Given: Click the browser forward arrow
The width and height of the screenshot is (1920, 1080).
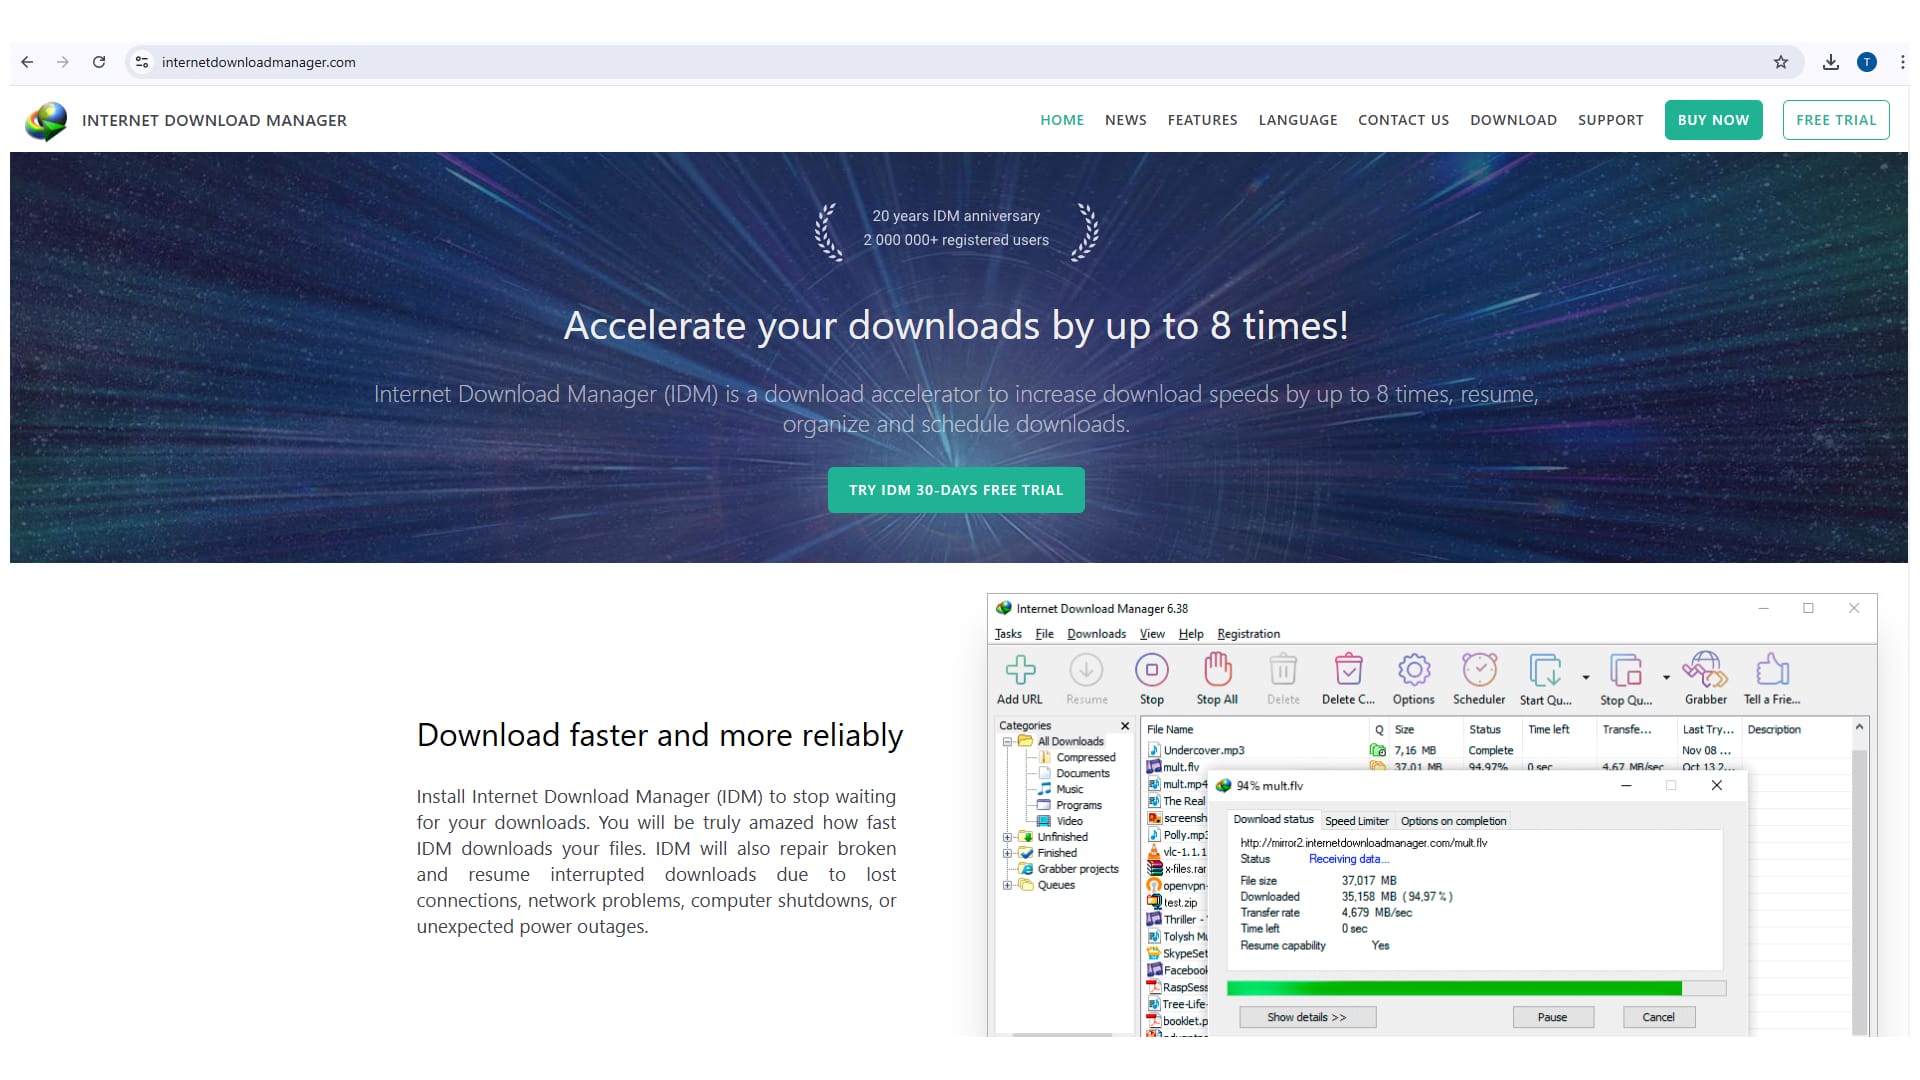Looking at the screenshot, I should point(63,62).
